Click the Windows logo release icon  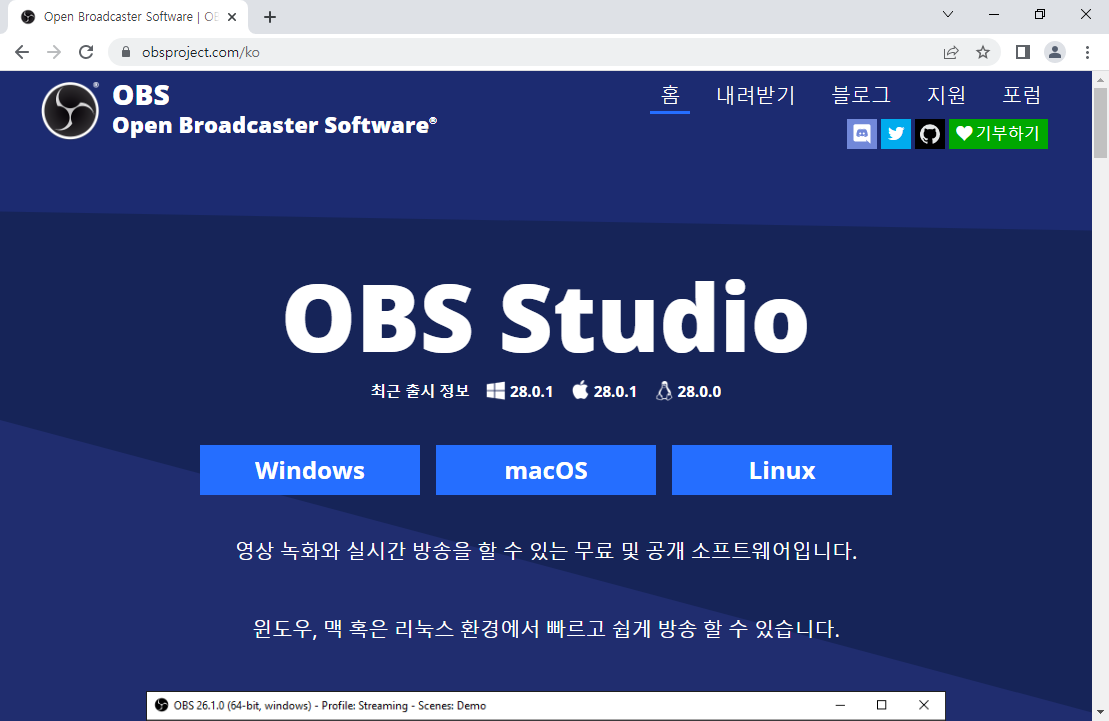[496, 391]
